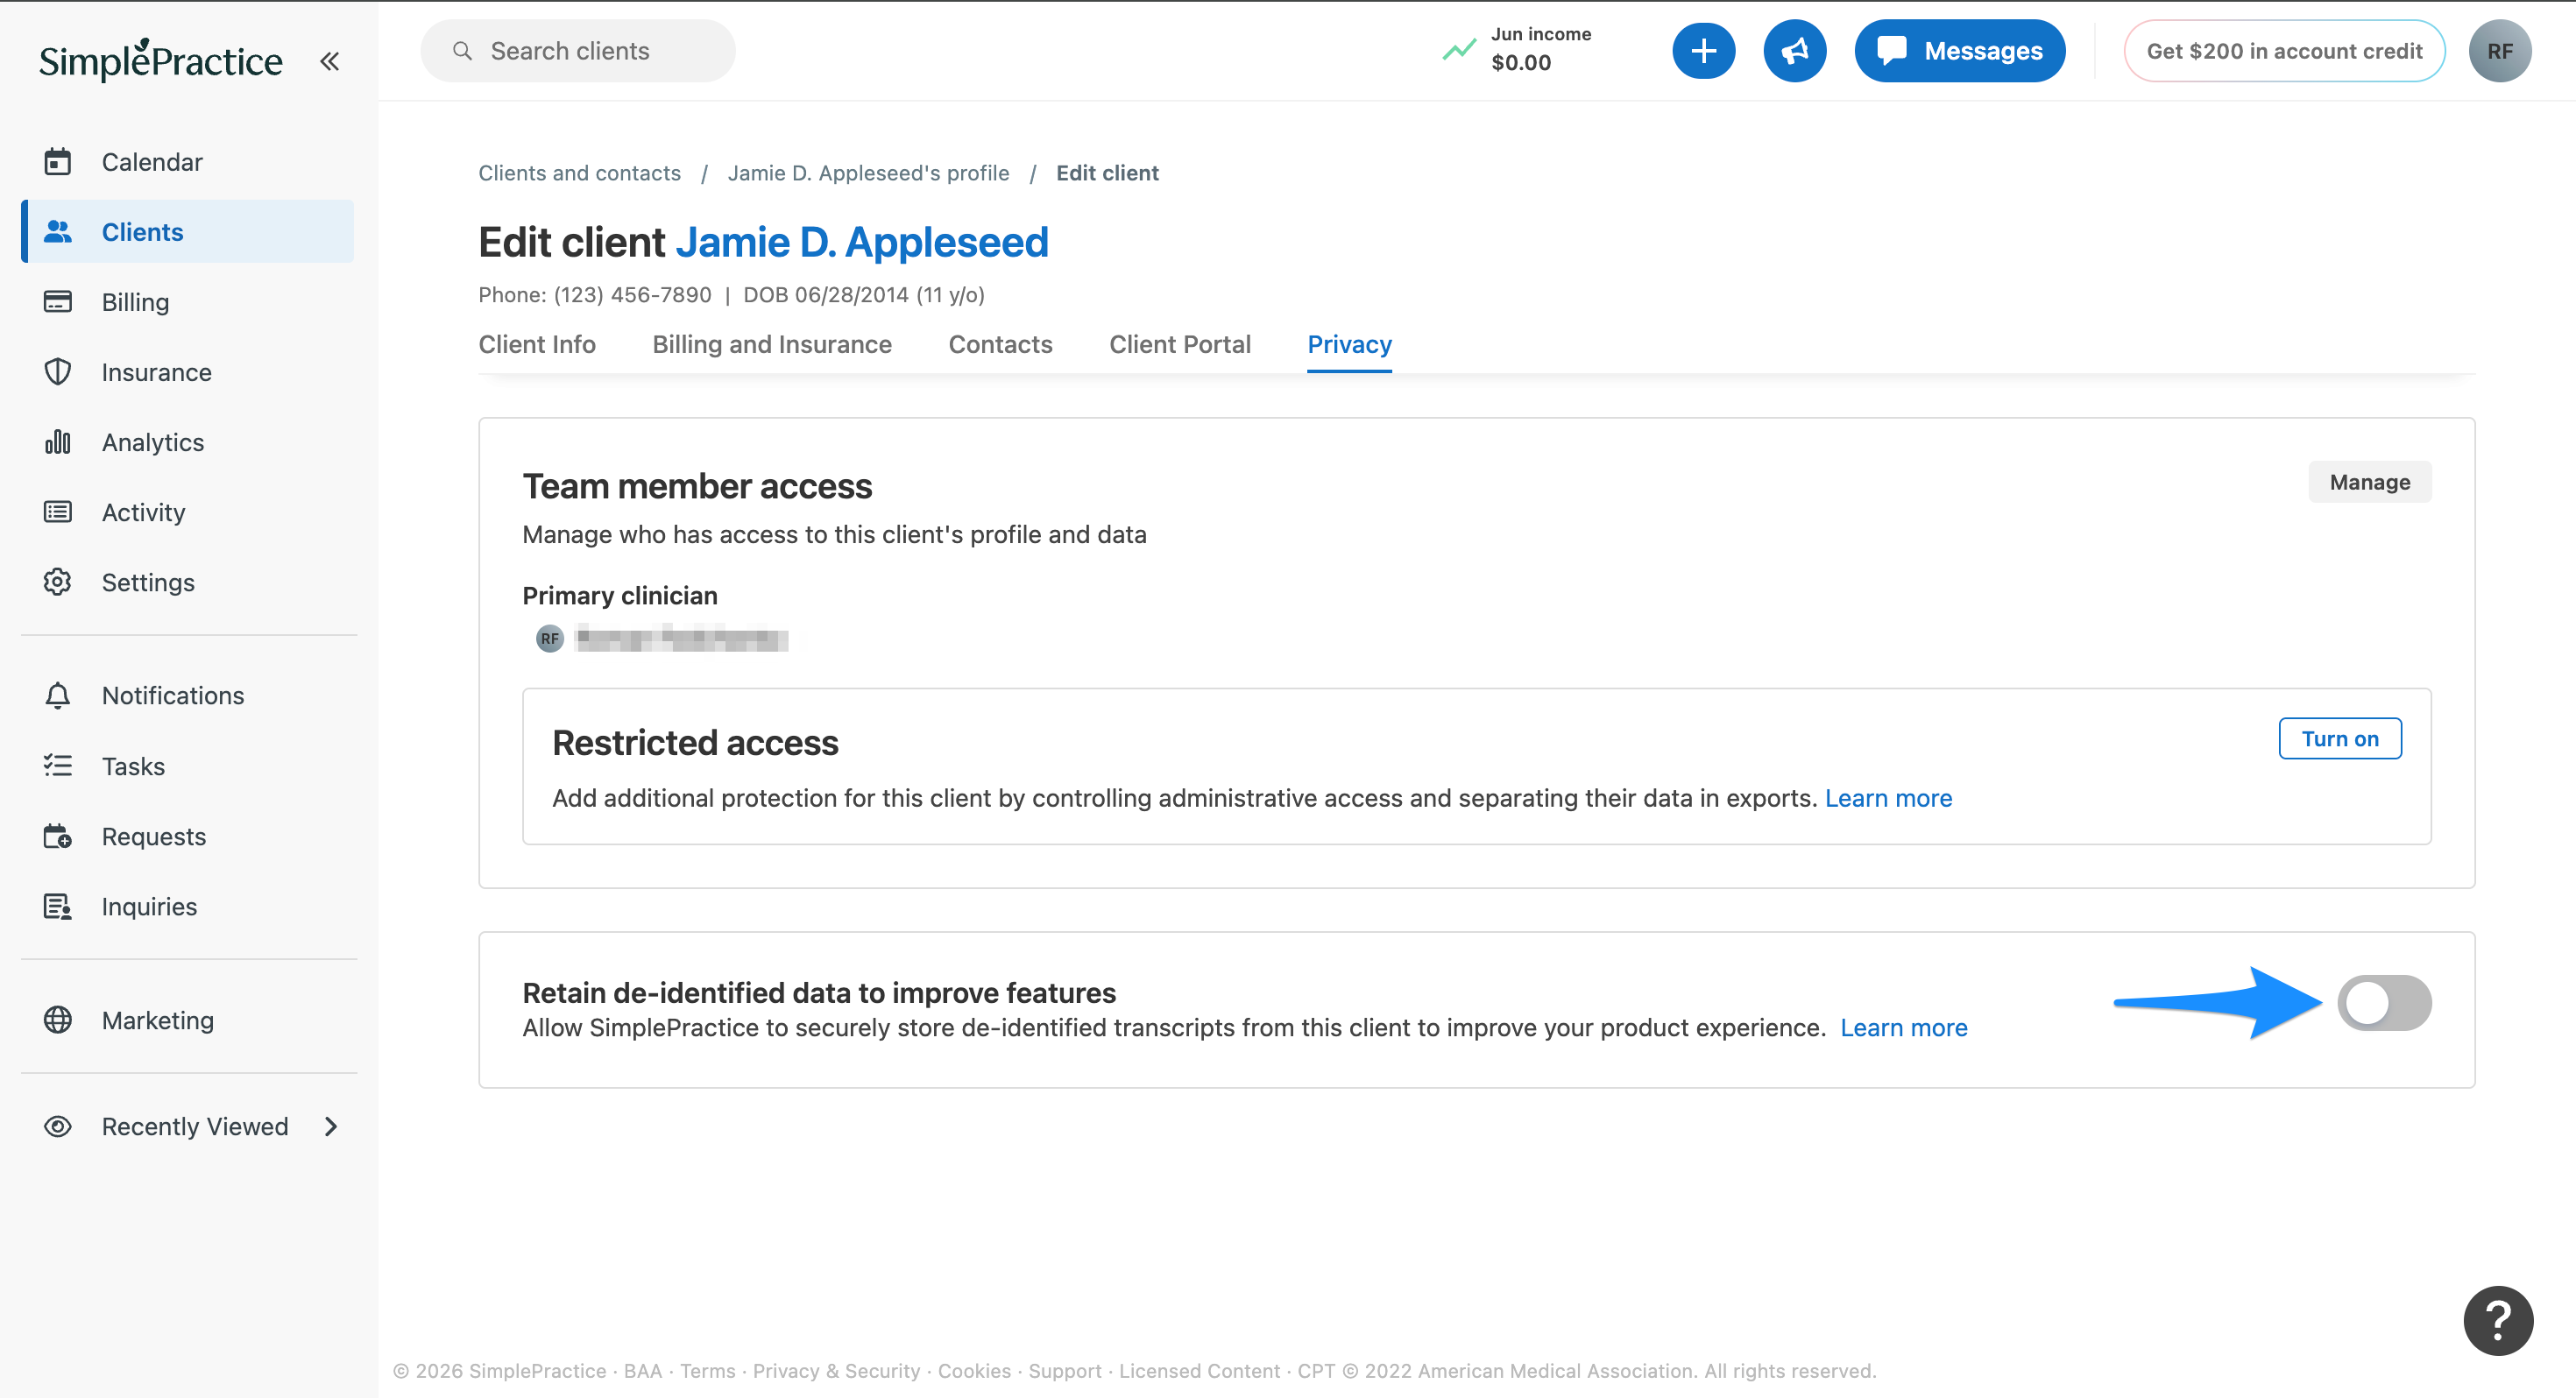Enable retain de-identified data toggle
This screenshot has width=2576, height=1398.
[x=2384, y=1002]
